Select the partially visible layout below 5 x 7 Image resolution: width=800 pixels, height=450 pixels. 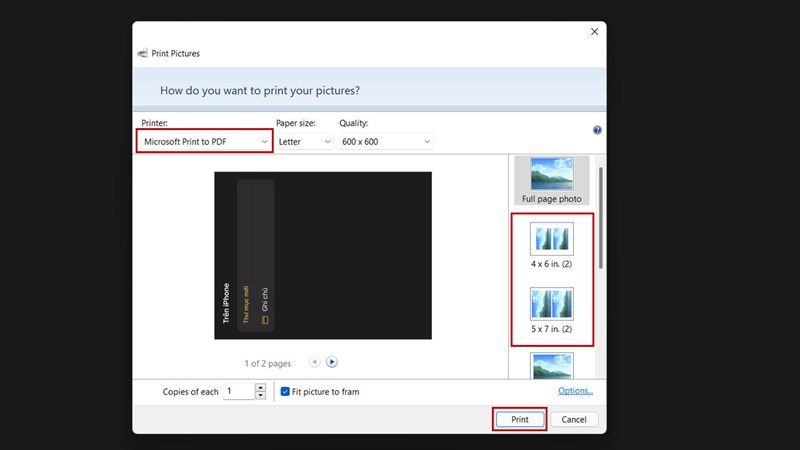(x=552, y=365)
